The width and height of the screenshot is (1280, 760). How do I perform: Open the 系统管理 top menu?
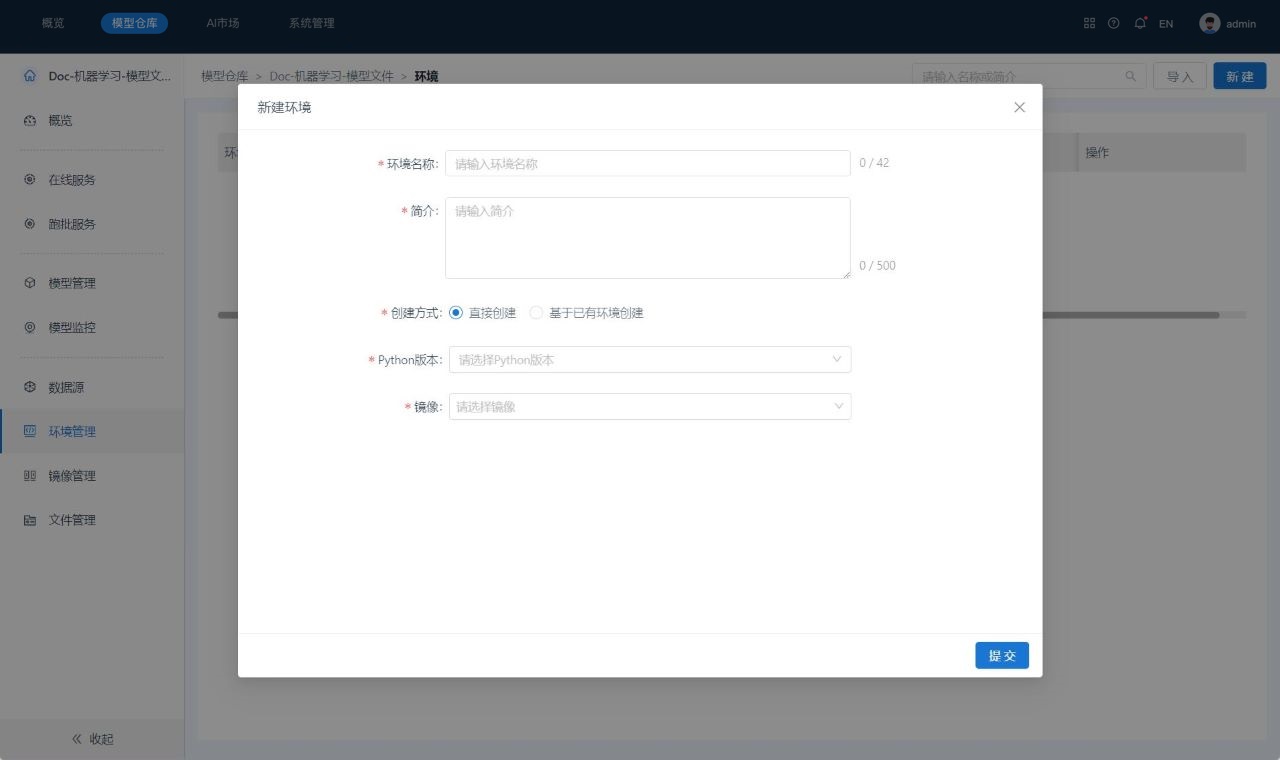[x=311, y=23]
